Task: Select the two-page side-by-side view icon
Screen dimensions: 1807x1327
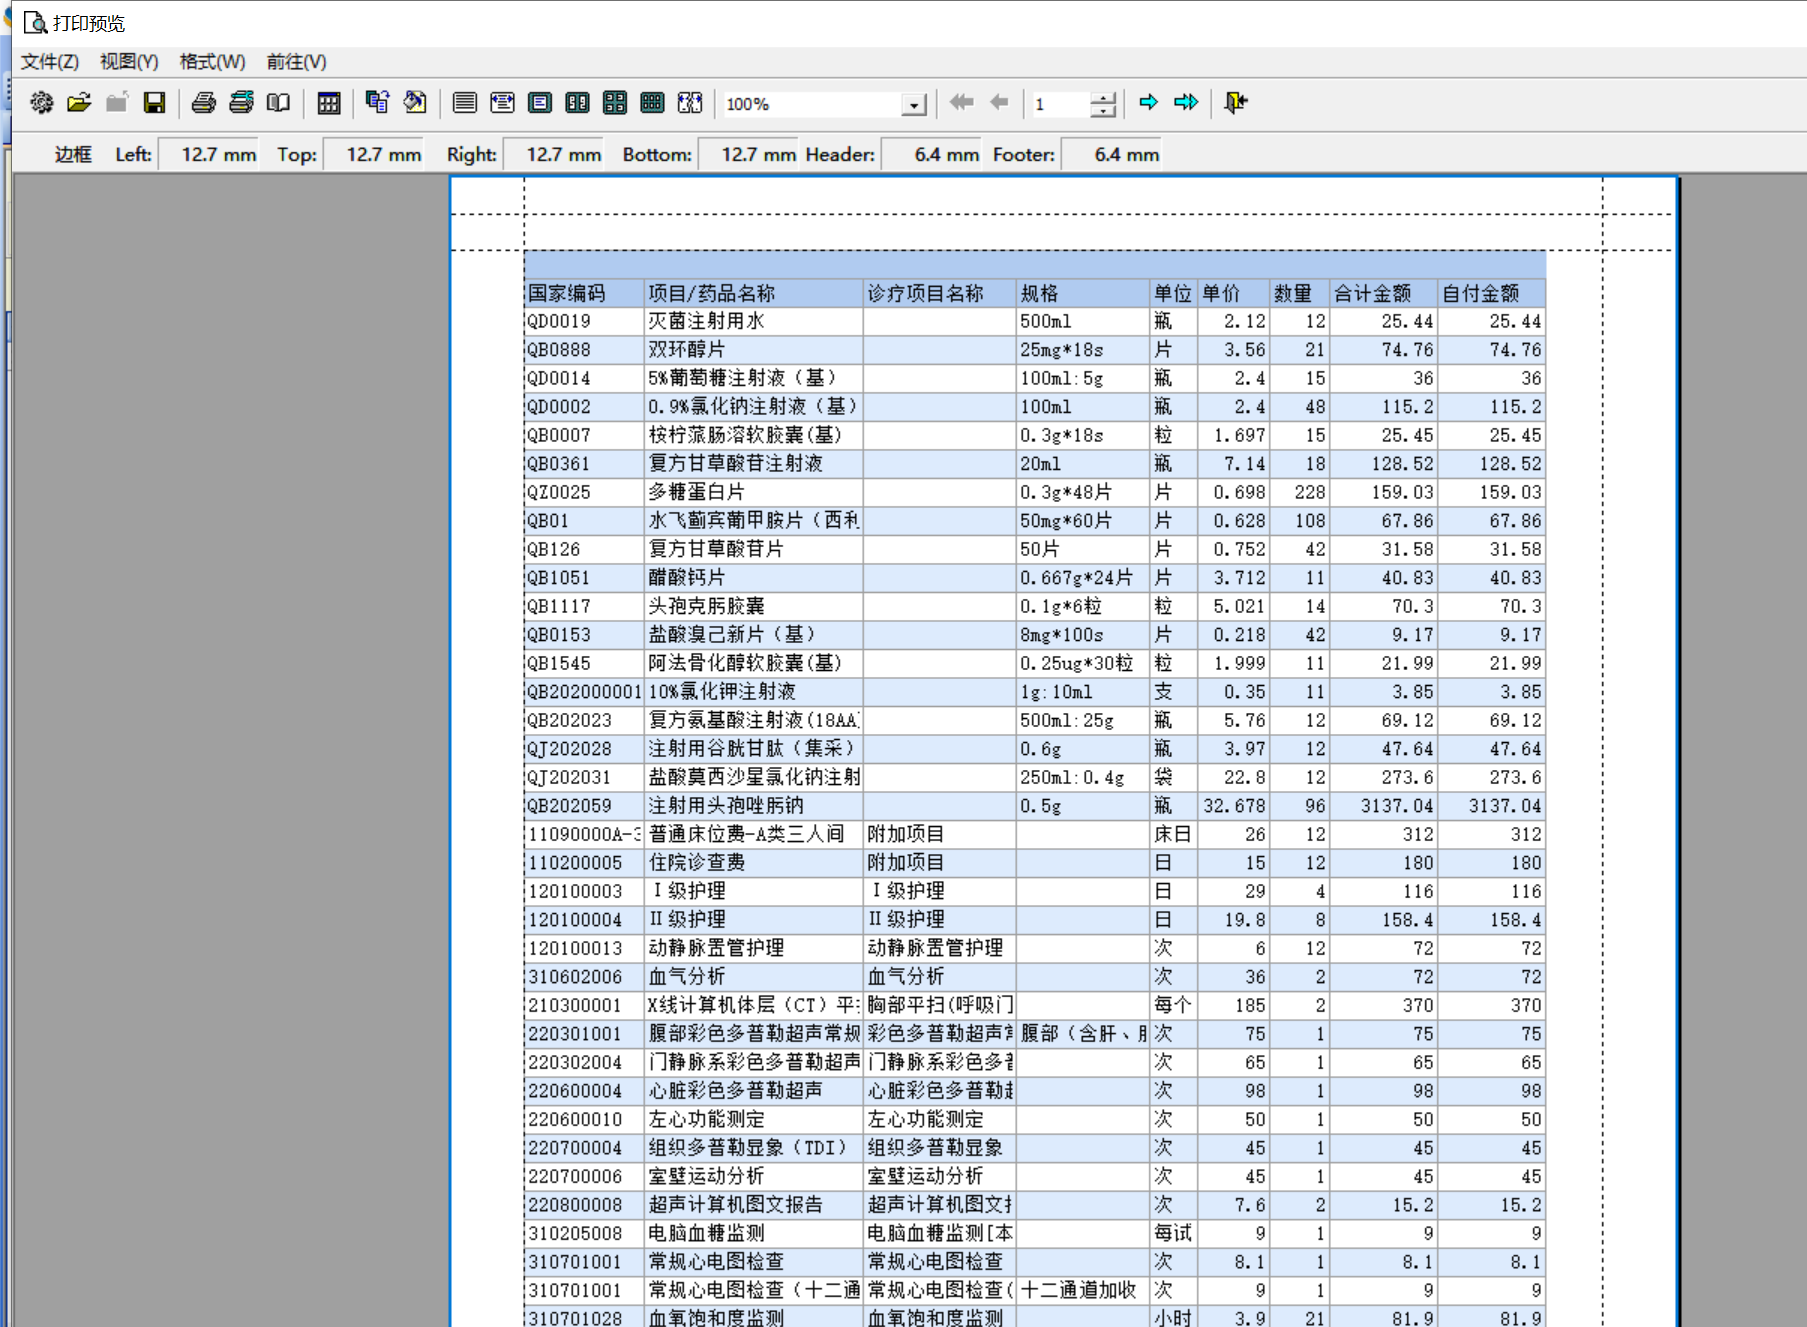Action: pos(577,103)
